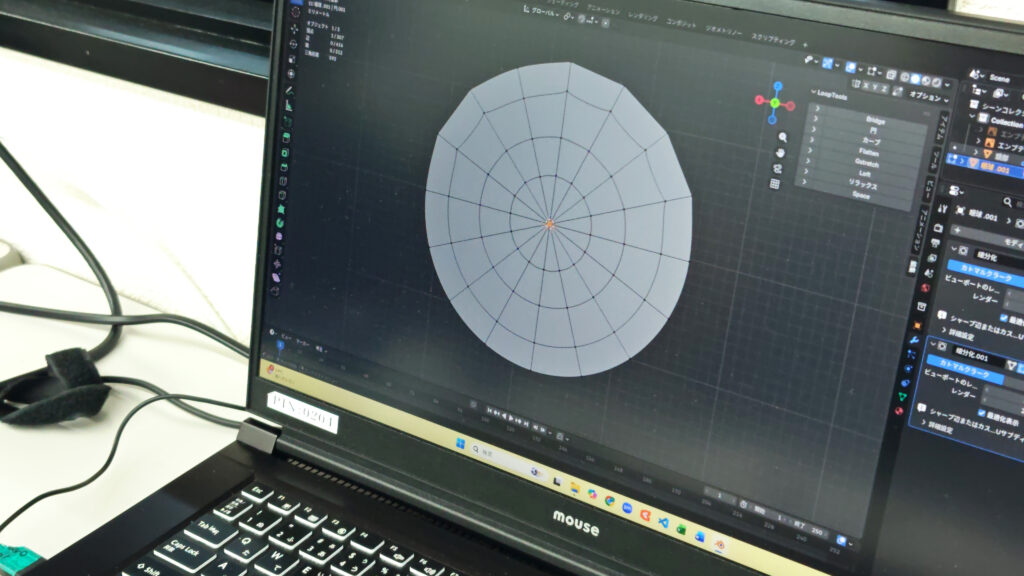Image resolution: width=1024 pixels, height=576 pixels.
Task: Open the shading options dropdown arrow
Action: pos(947,85)
